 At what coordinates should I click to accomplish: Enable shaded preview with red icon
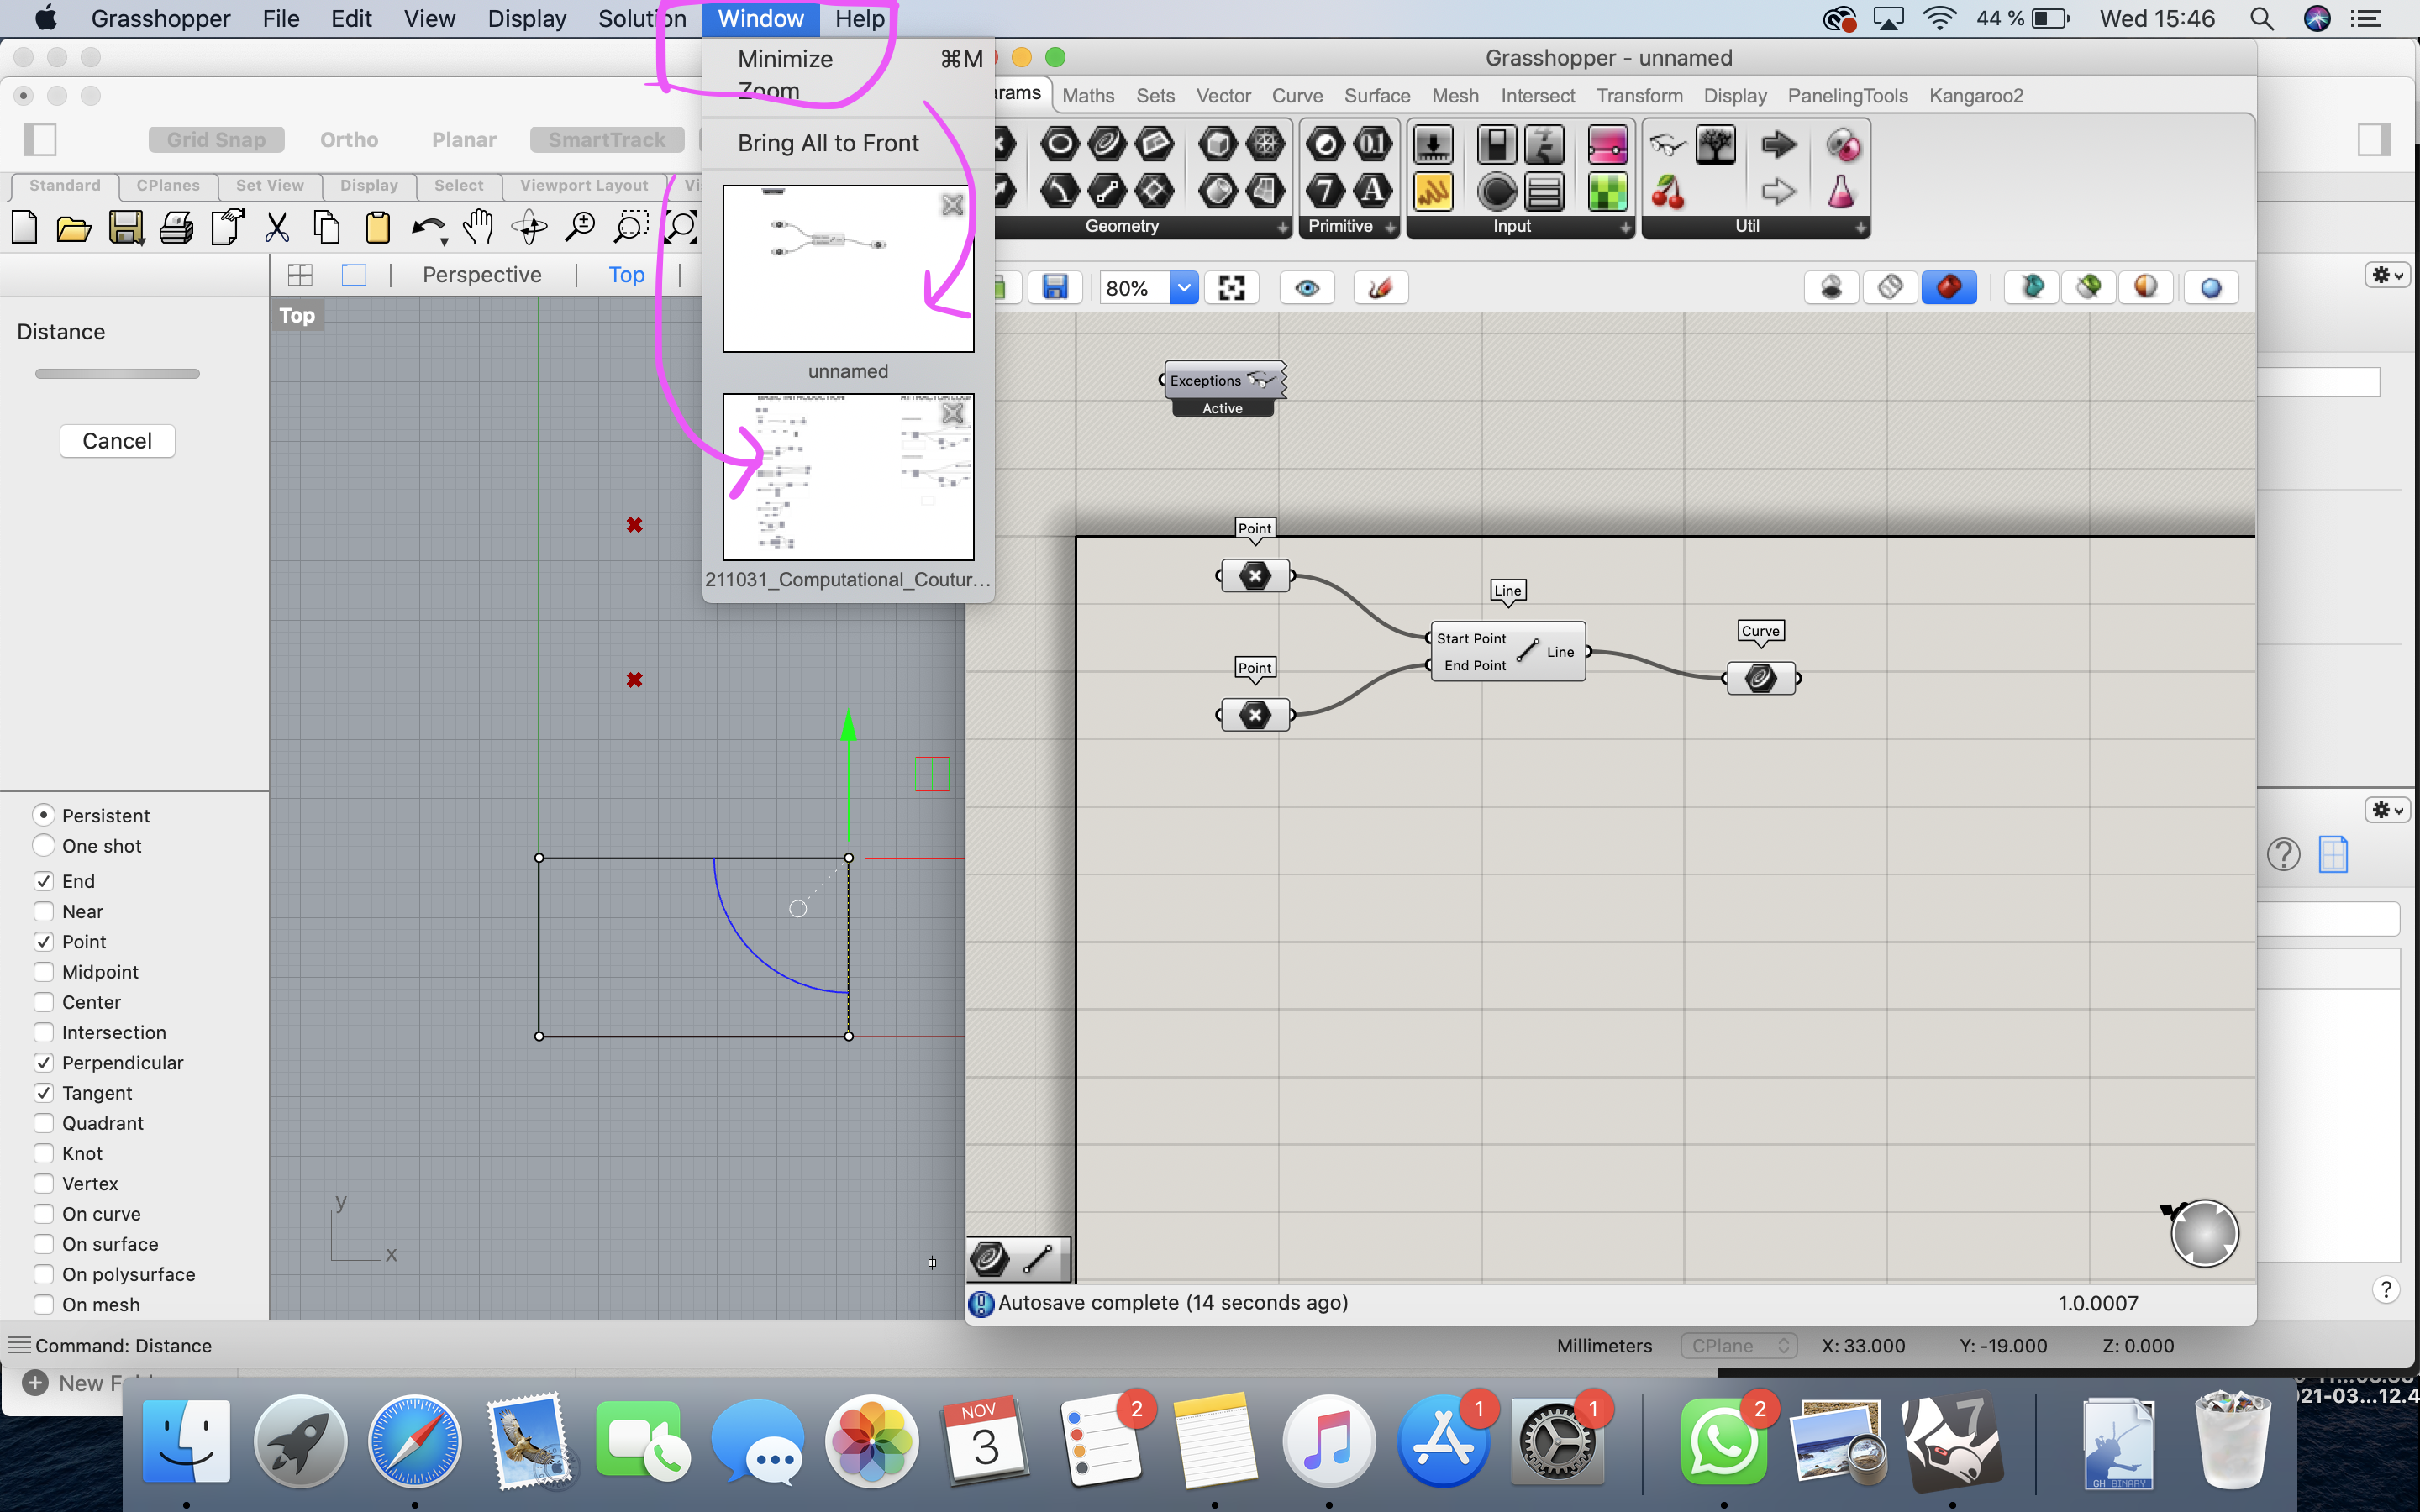point(1948,288)
